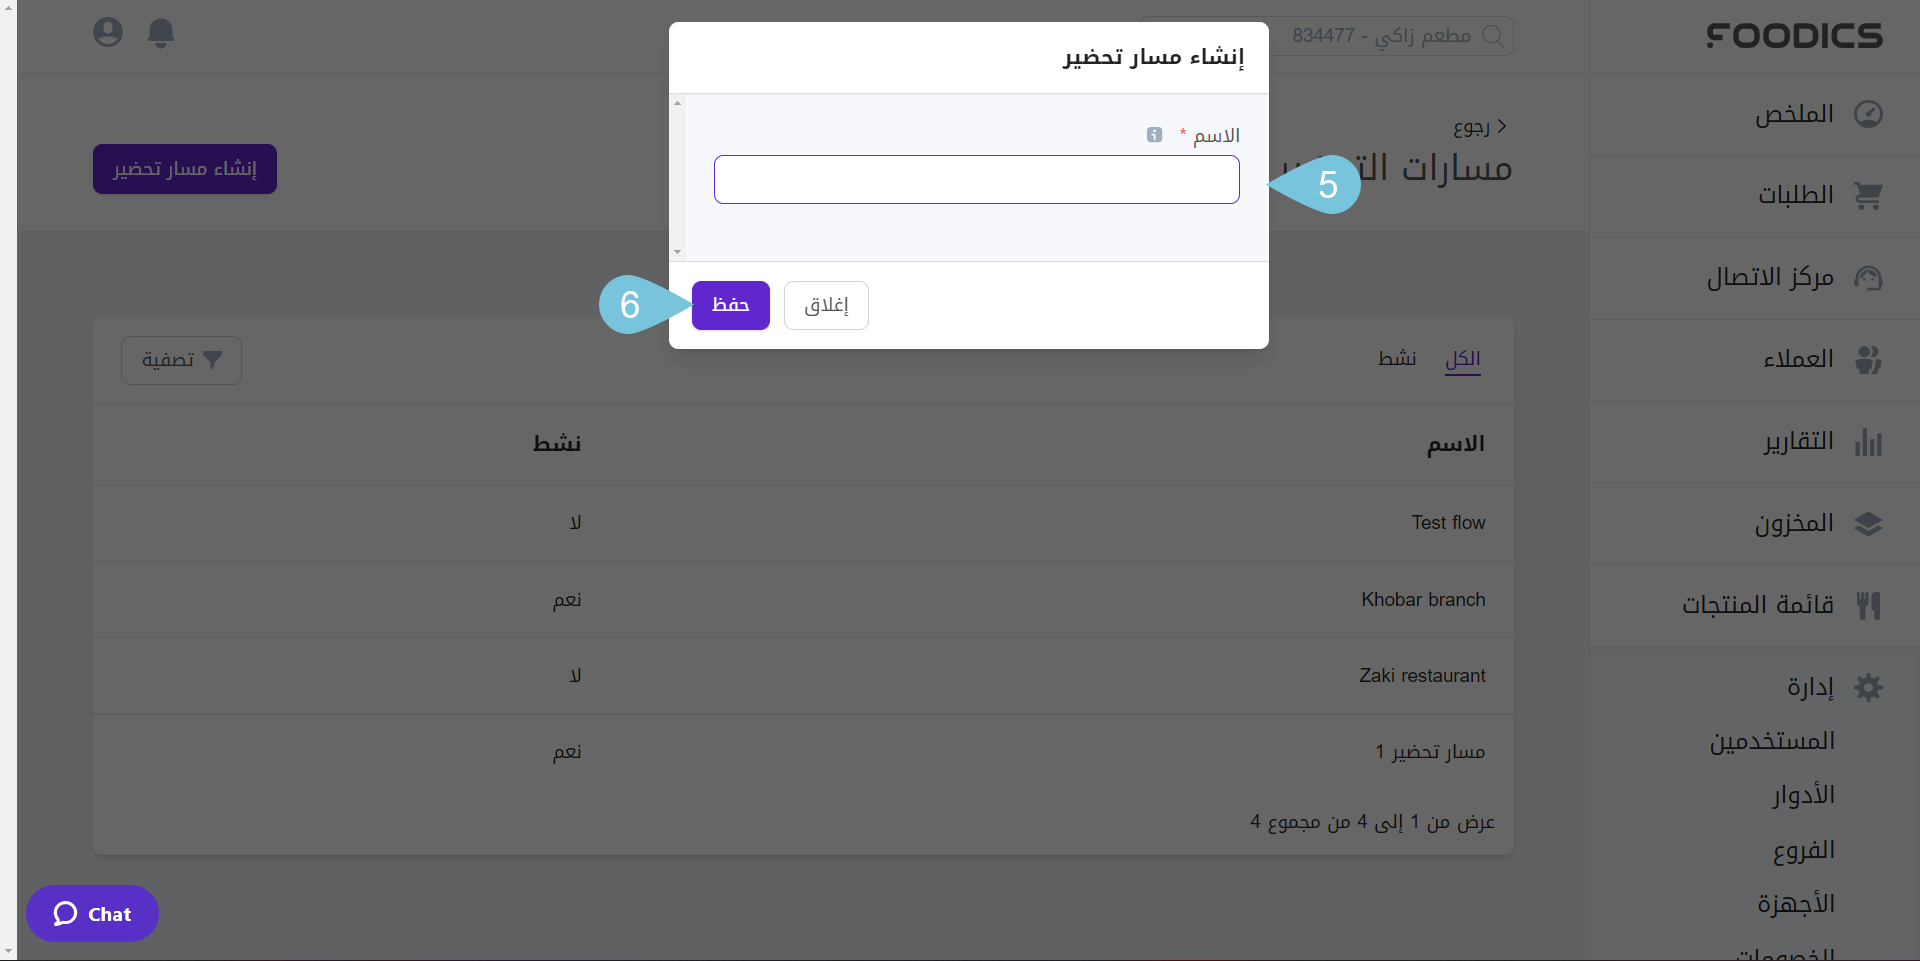Image resolution: width=1920 pixels, height=961 pixels.
Task: Open the branches (الفروع) menu item
Action: click(x=1803, y=850)
